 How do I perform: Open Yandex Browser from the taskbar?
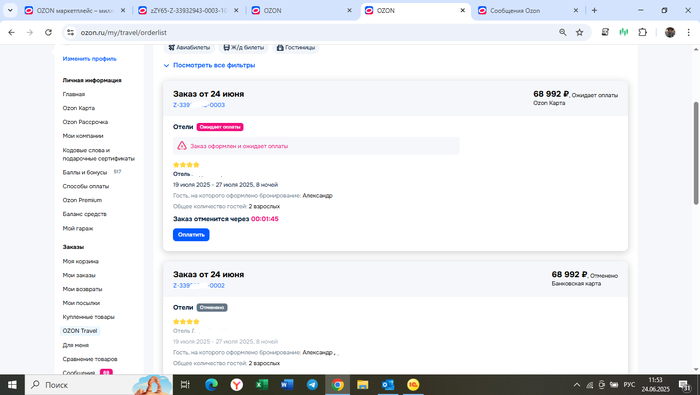click(237, 384)
